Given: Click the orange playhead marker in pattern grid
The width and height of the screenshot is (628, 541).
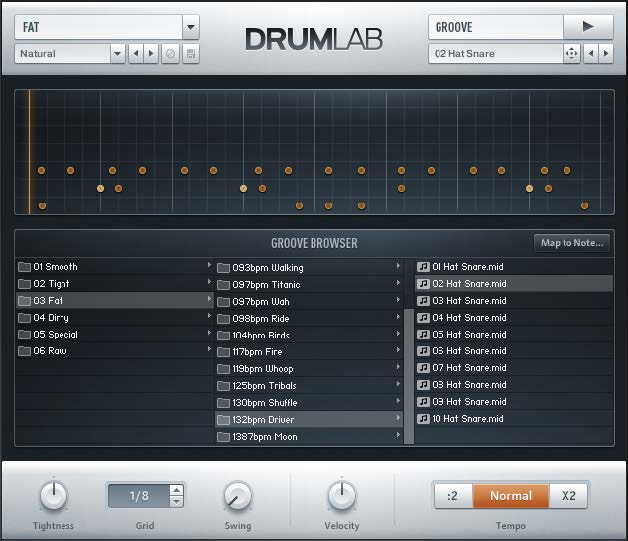Looking at the screenshot, I should tap(29, 152).
